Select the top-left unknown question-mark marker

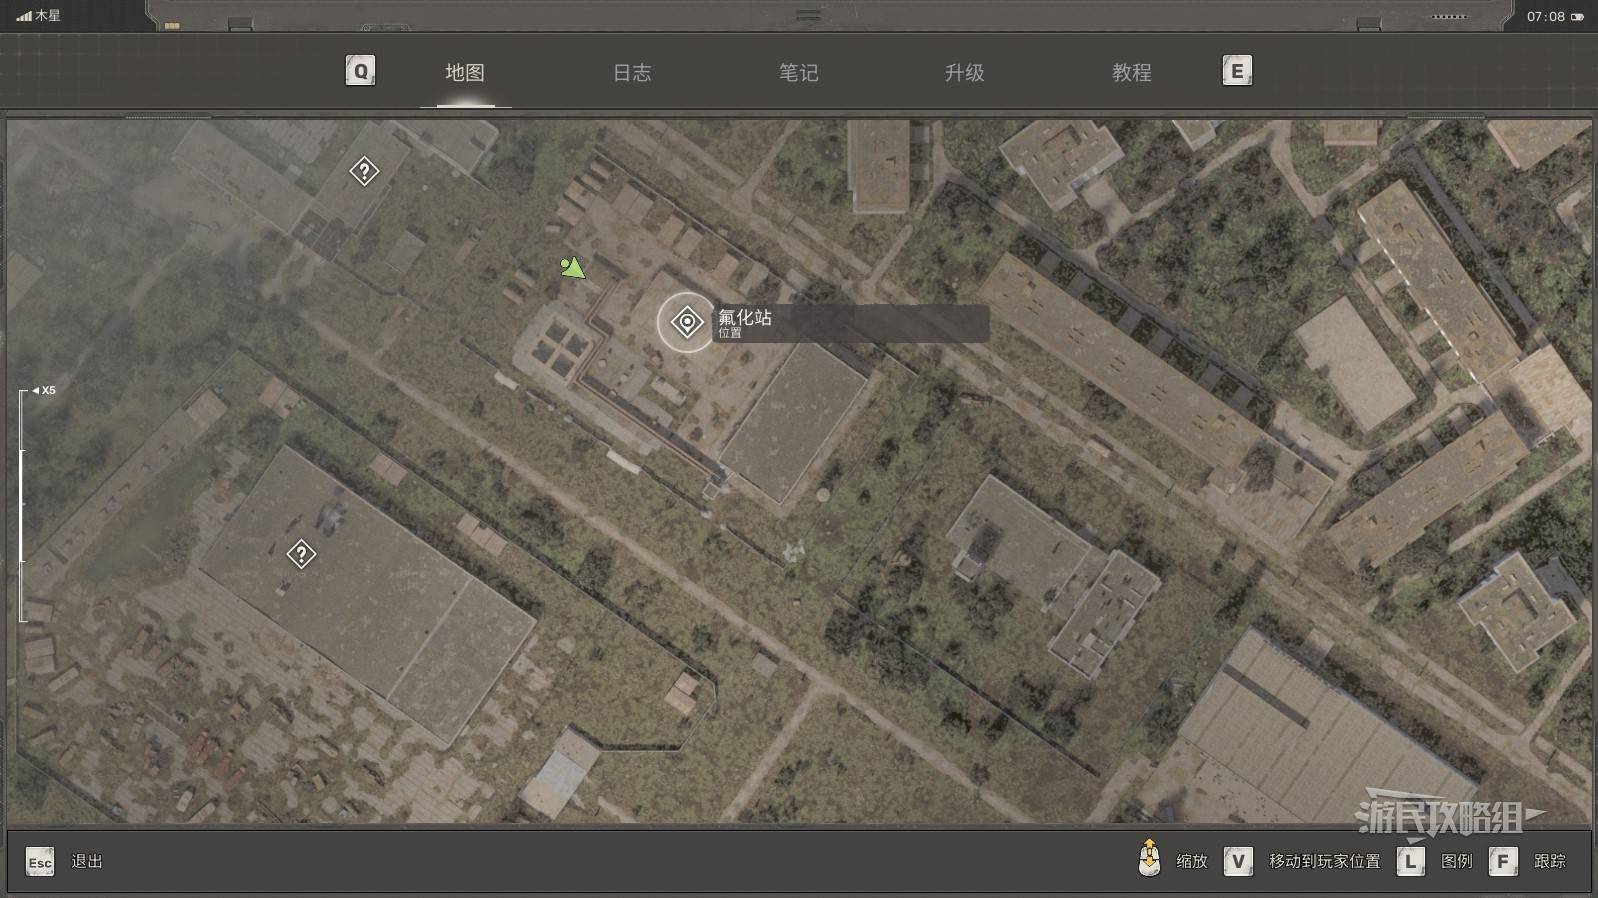click(364, 171)
